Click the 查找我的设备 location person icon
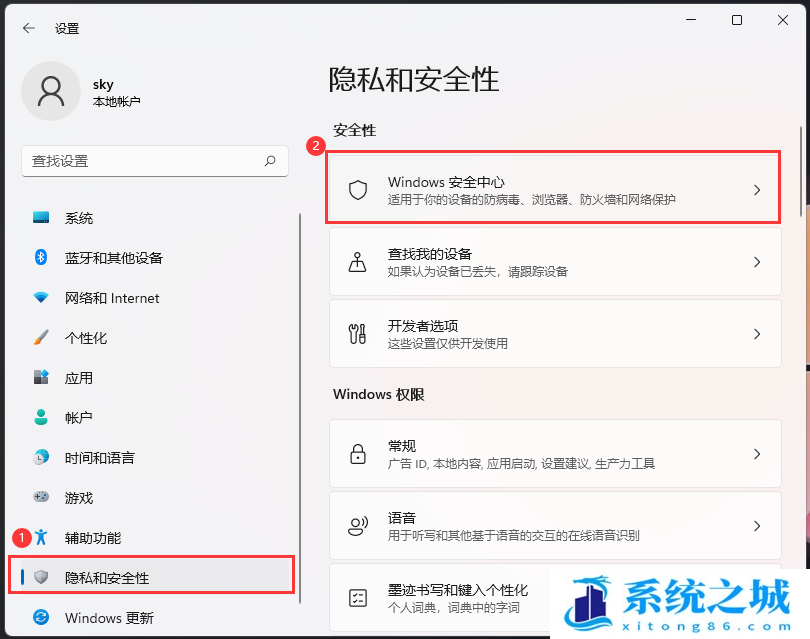This screenshot has height=639, width=810. [x=357, y=262]
